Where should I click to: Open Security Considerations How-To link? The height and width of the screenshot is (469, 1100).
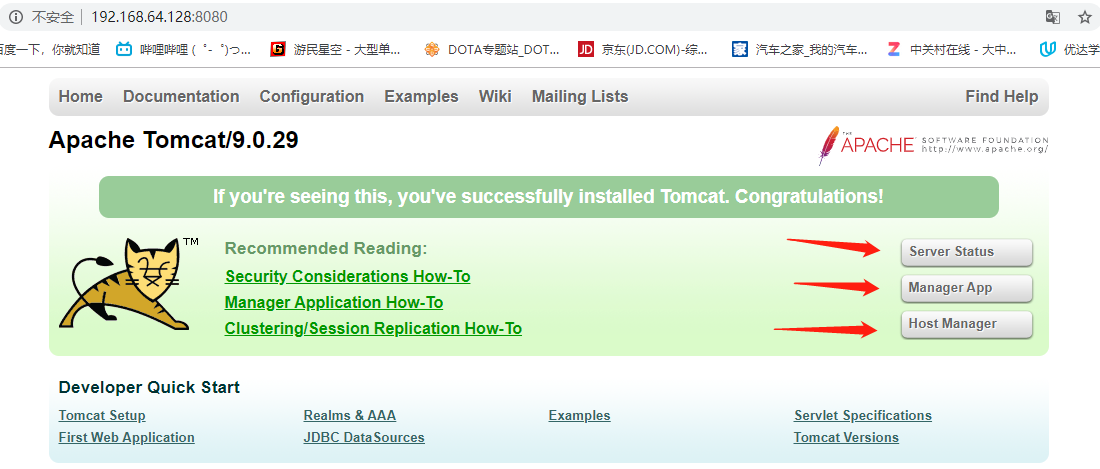pos(347,277)
